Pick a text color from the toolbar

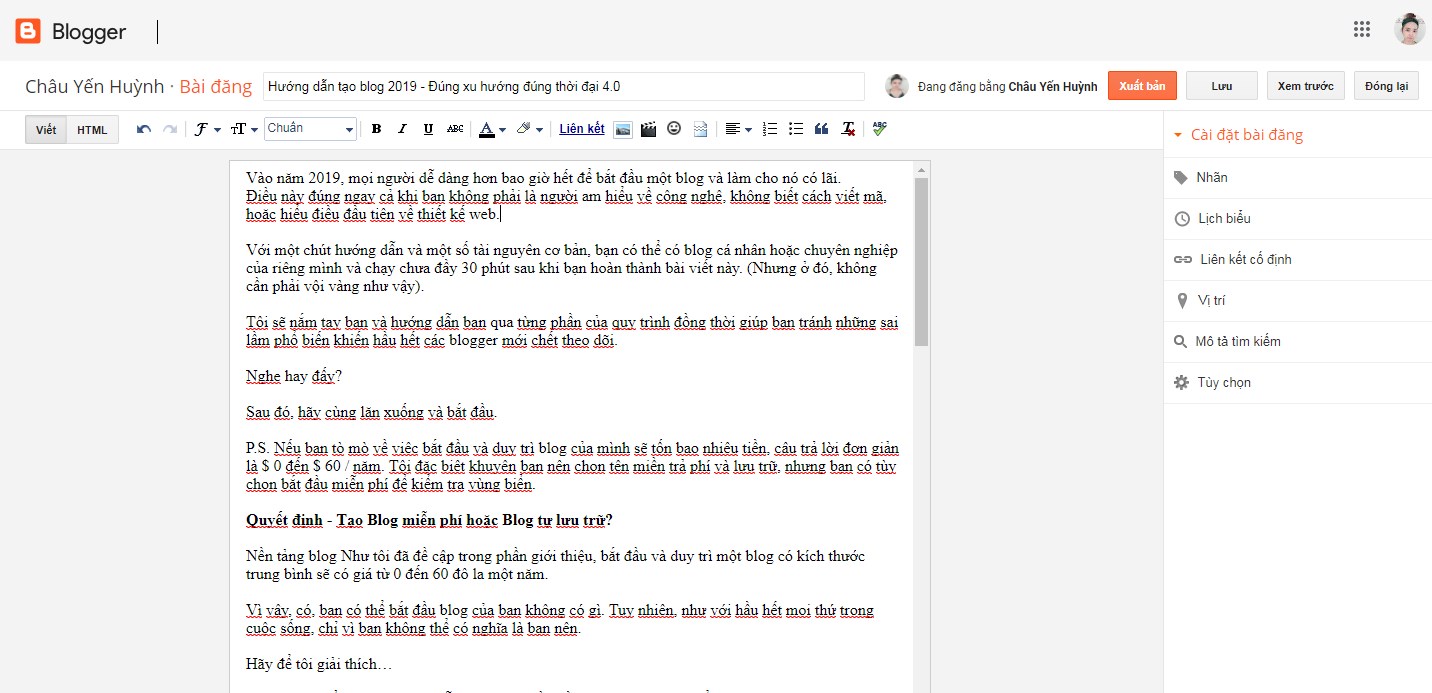tap(491, 129)
